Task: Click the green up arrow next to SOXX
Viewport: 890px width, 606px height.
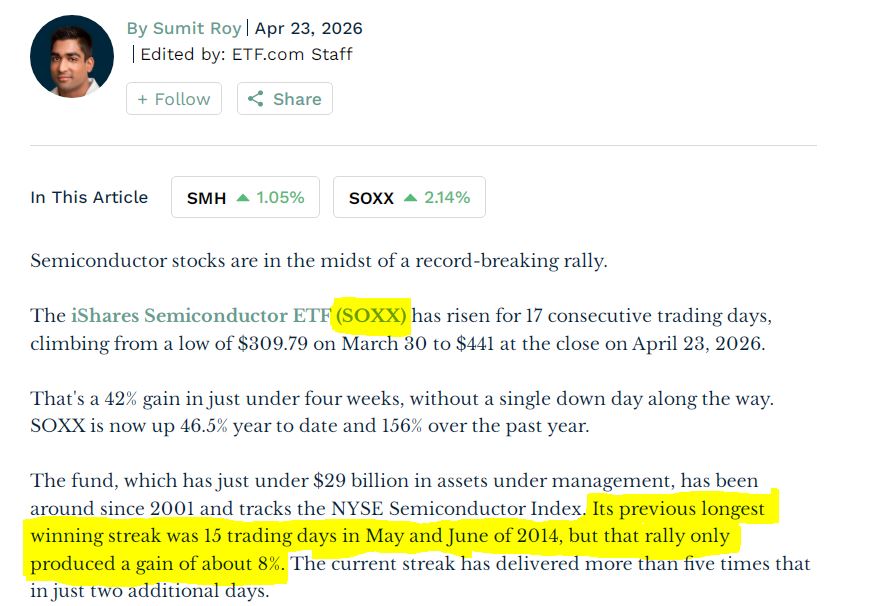Action: coord(409,198)
